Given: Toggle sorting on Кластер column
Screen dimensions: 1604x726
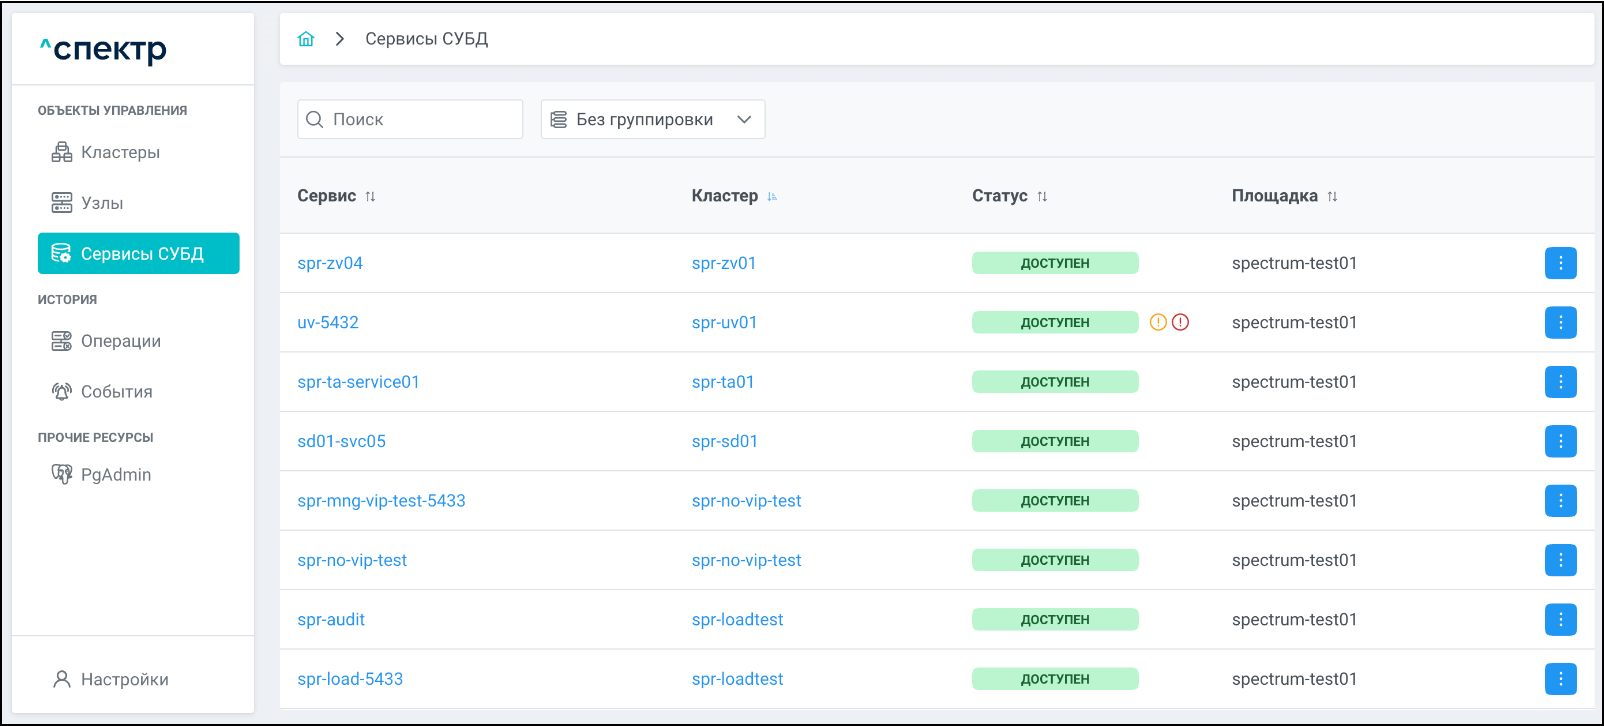Looking at the screenshot, I should (772, 196).
